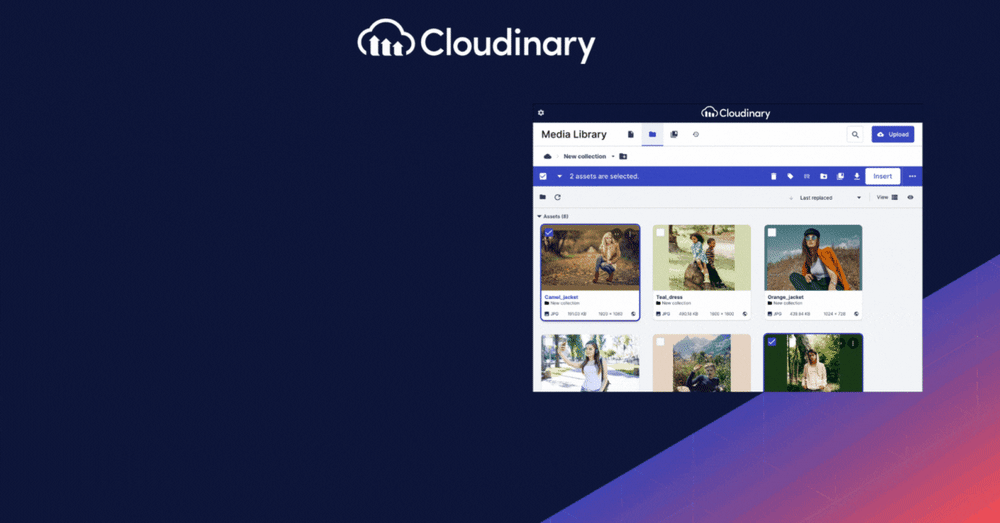Open the Orange_jacket thumbnail
The width and height of the screenshot is (1000, 523).
tap(813, 258)
